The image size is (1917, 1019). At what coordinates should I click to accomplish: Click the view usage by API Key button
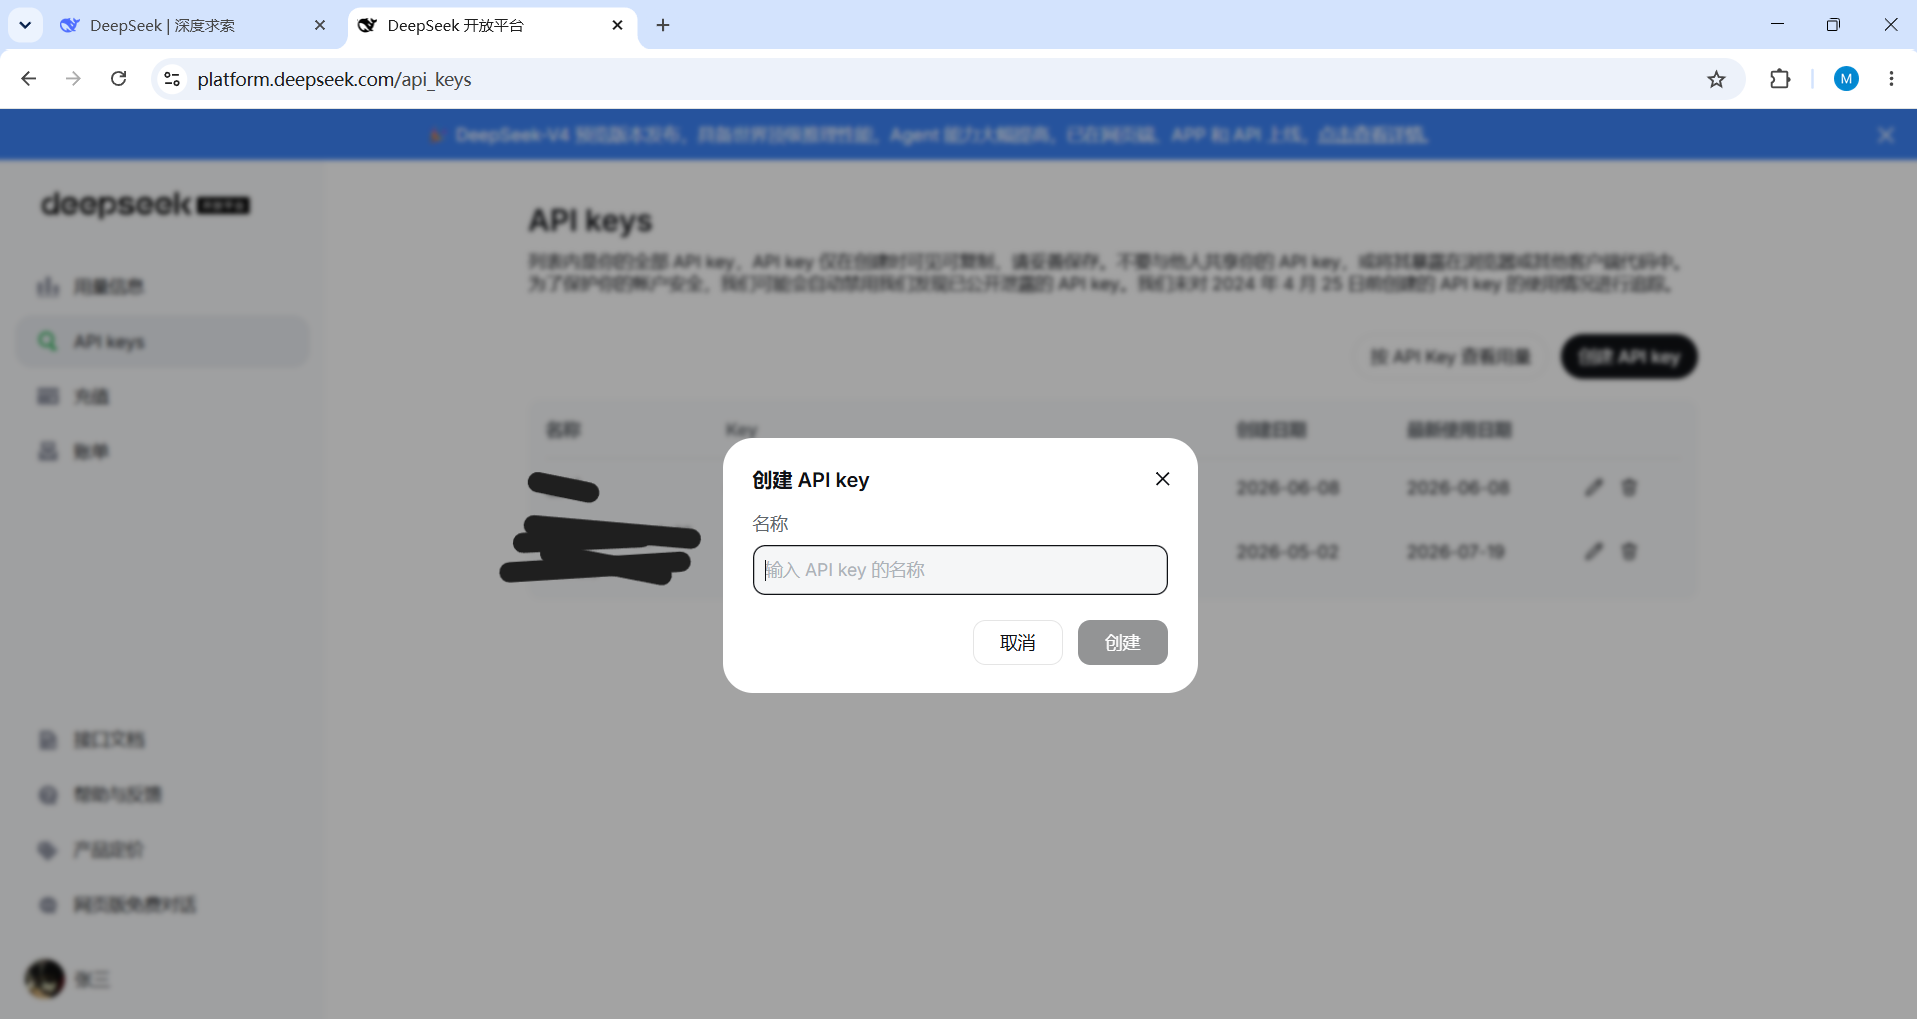pyautogui.click(x=1449, y=357)
